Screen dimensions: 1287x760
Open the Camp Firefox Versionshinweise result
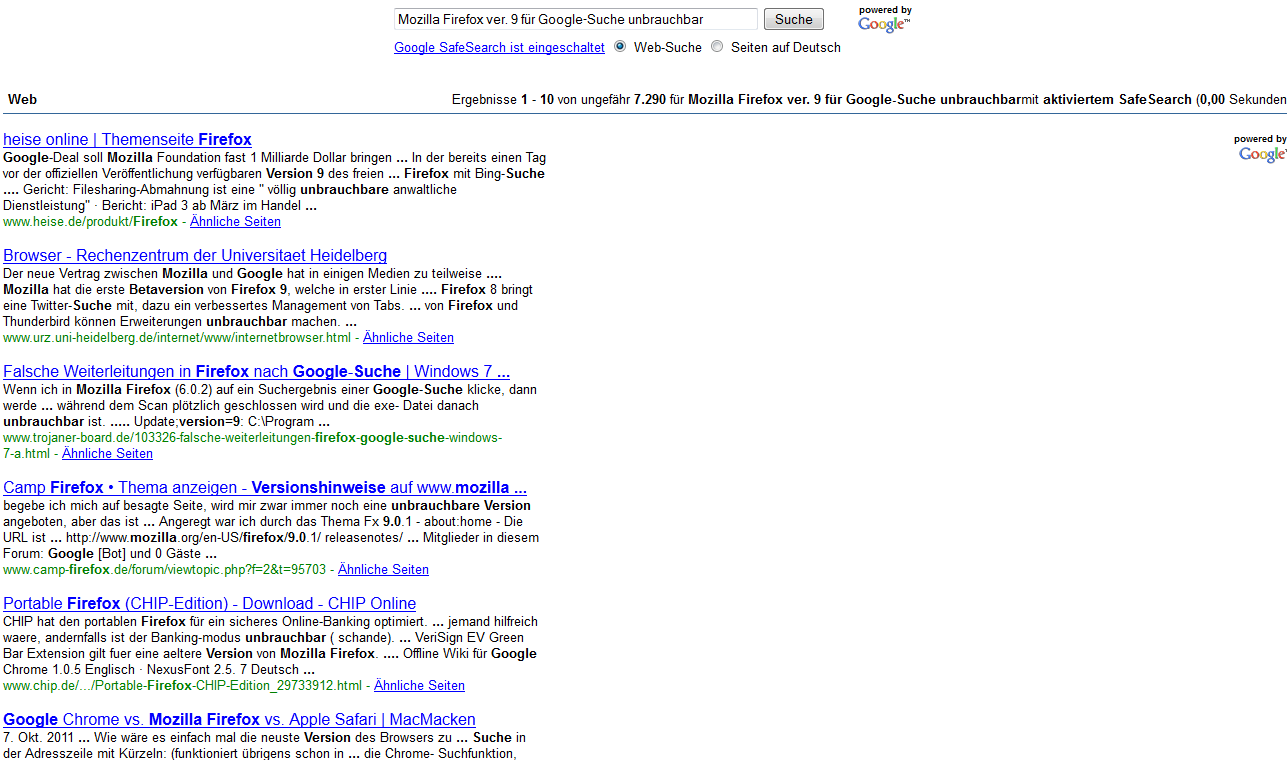265,487
